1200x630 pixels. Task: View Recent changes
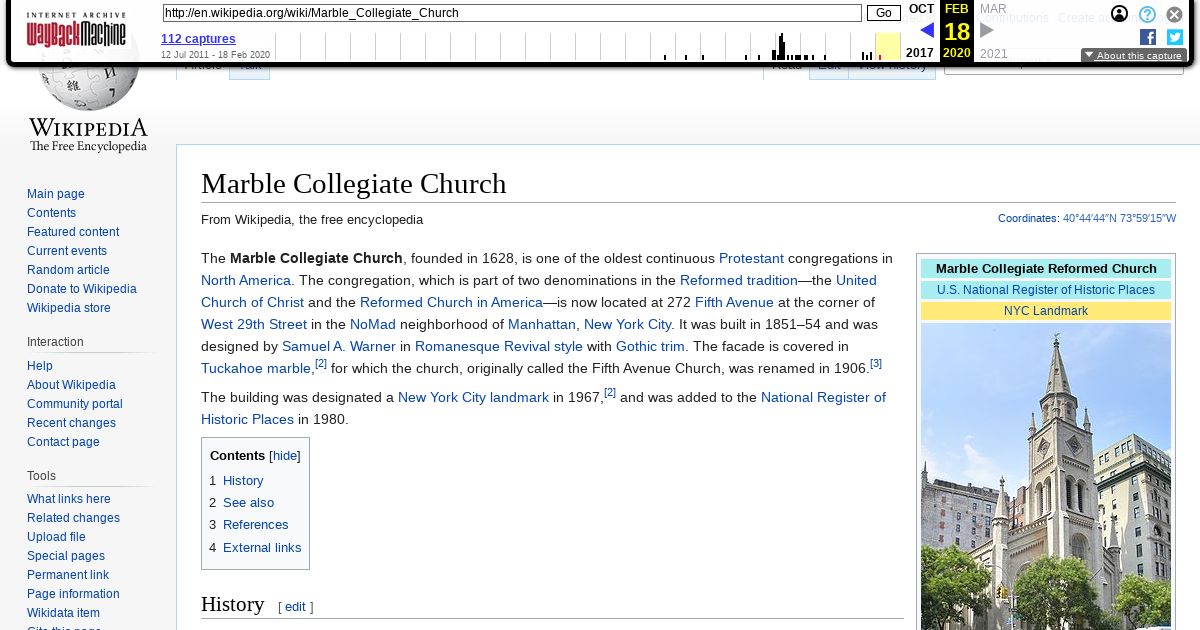click(71, 423)
